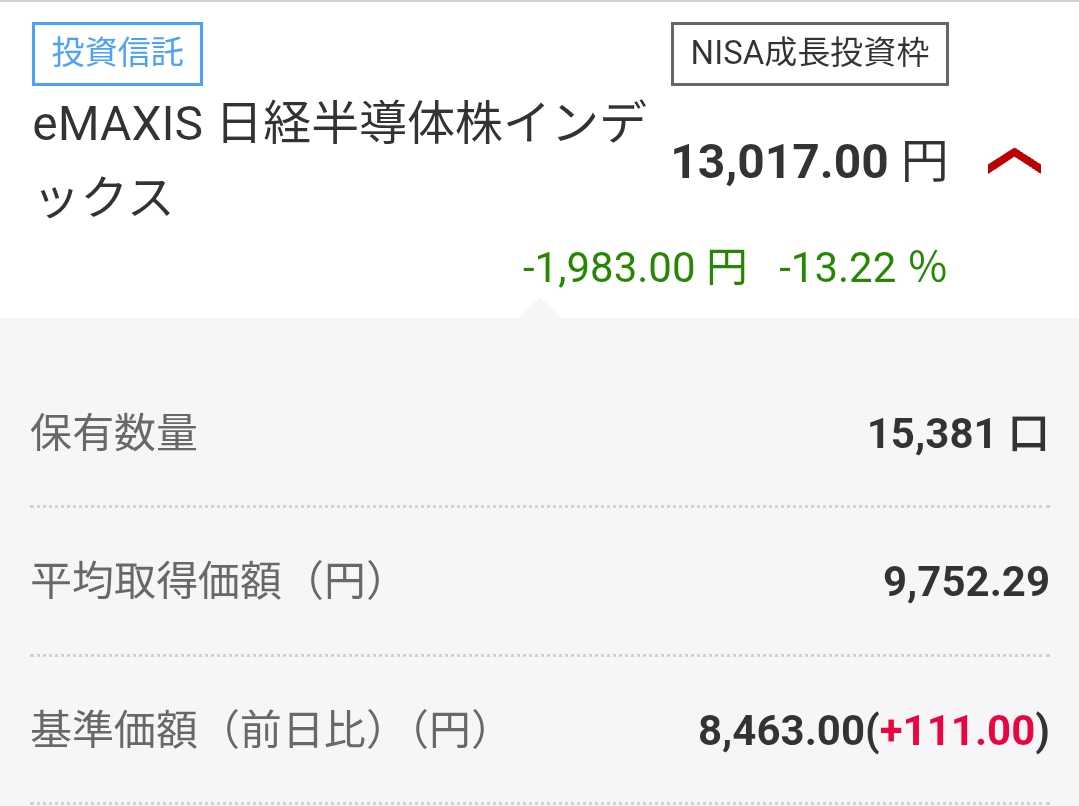Click the -1,983.00 円 loss figure
Image resolution: width=1079 pixels, height=806 pixels.
point(634,268)
